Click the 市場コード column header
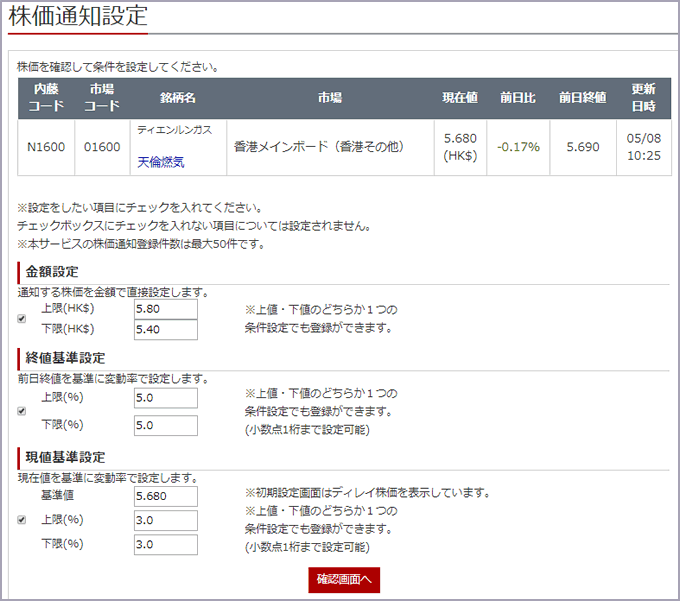The image size is (680, 601). coord(102,98)
